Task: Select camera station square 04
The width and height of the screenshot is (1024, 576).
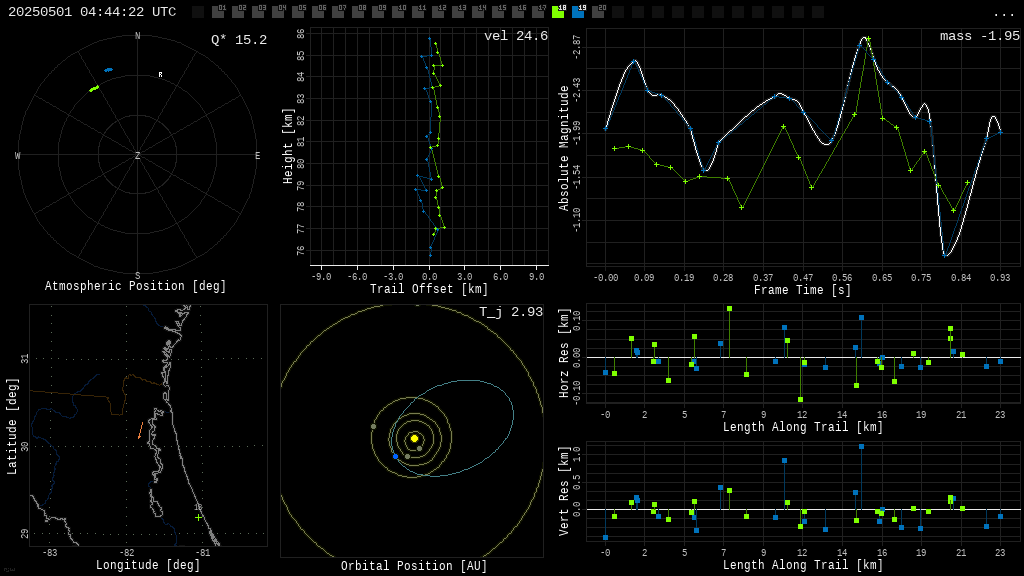Action: (x=278, y=12)
